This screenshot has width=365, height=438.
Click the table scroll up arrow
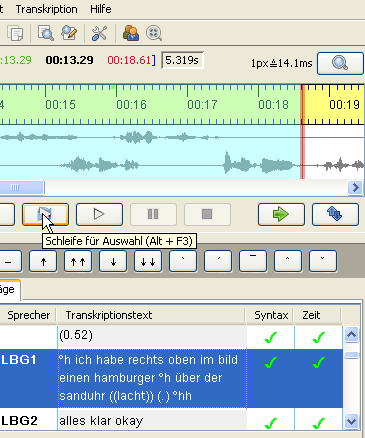pos(351,334)
